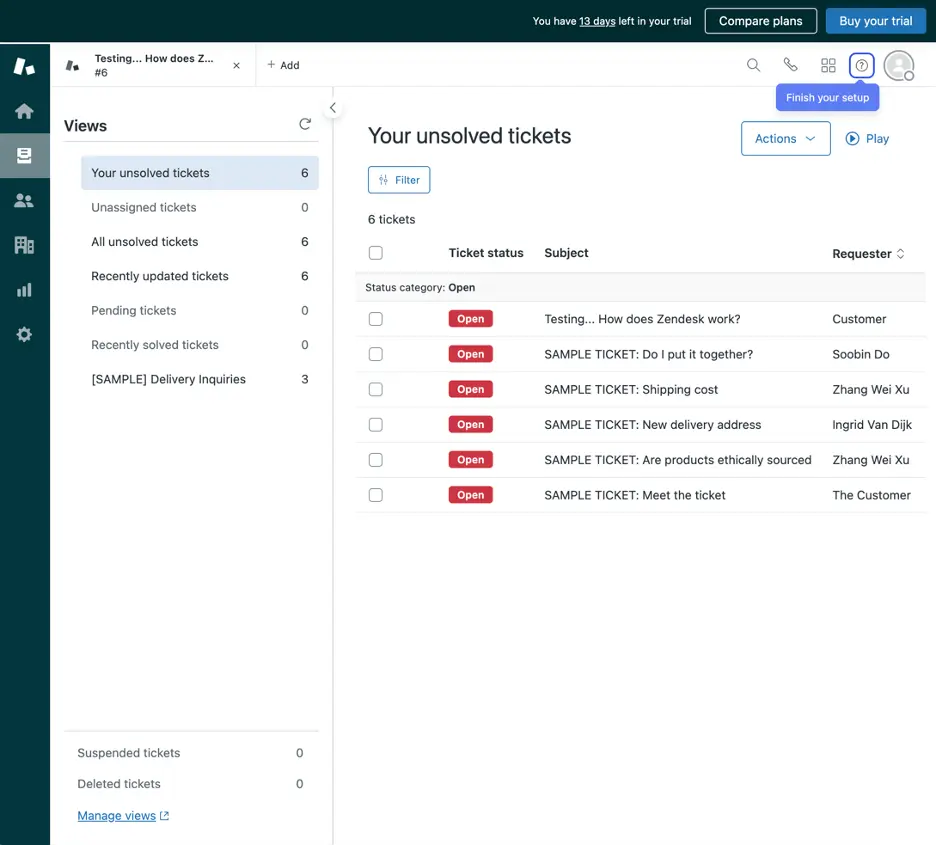Open the search icon in the top toolbar
Screen dimensions: 936x846
coord(753,64)
